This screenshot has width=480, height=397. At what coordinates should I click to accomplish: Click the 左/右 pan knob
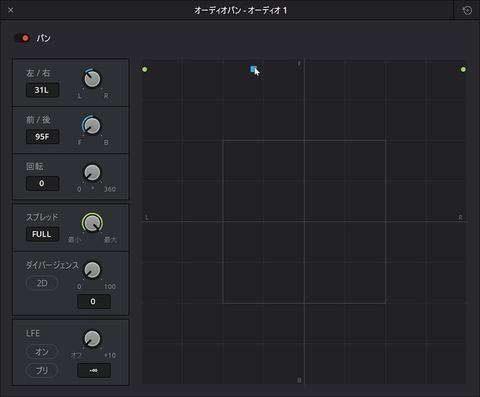click(92, 79)
